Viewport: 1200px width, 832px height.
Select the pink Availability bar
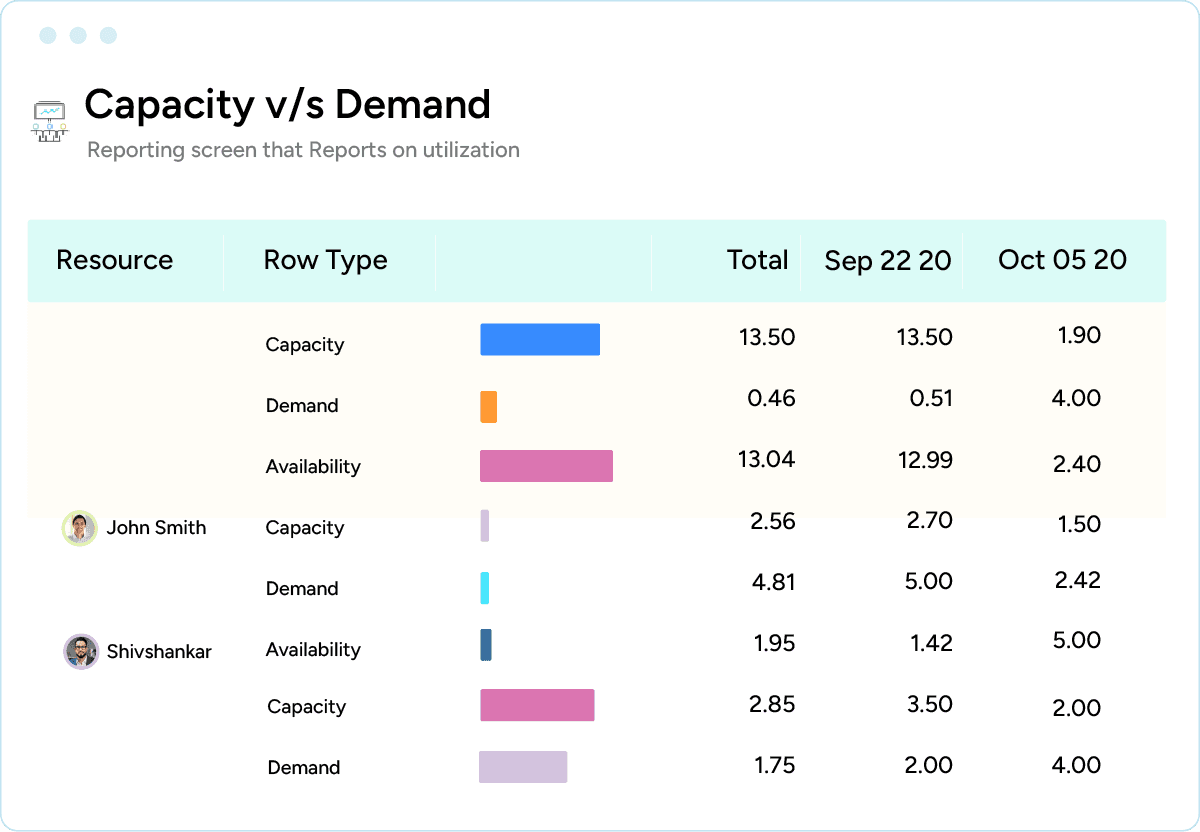coord(546,466)
